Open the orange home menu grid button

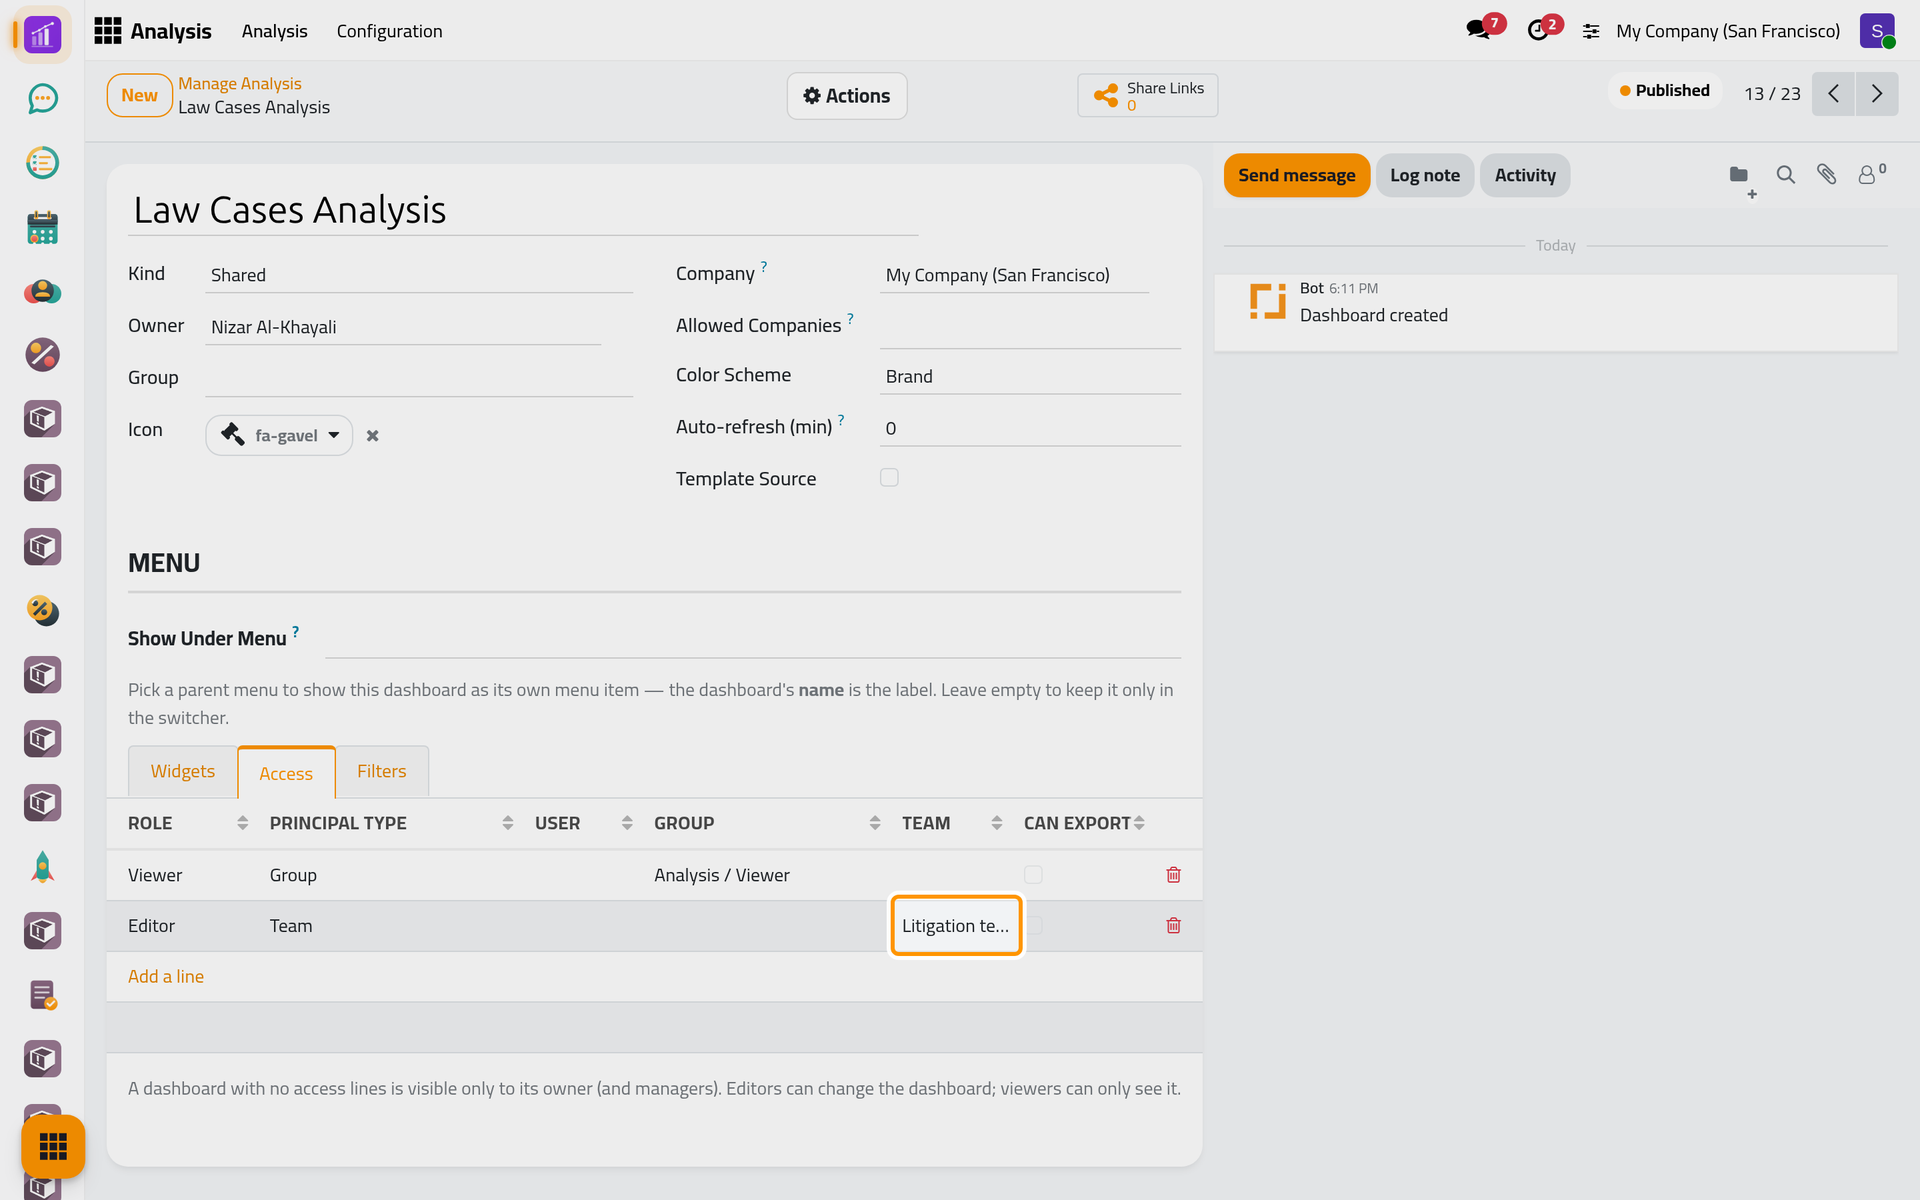pos(53,1146)
